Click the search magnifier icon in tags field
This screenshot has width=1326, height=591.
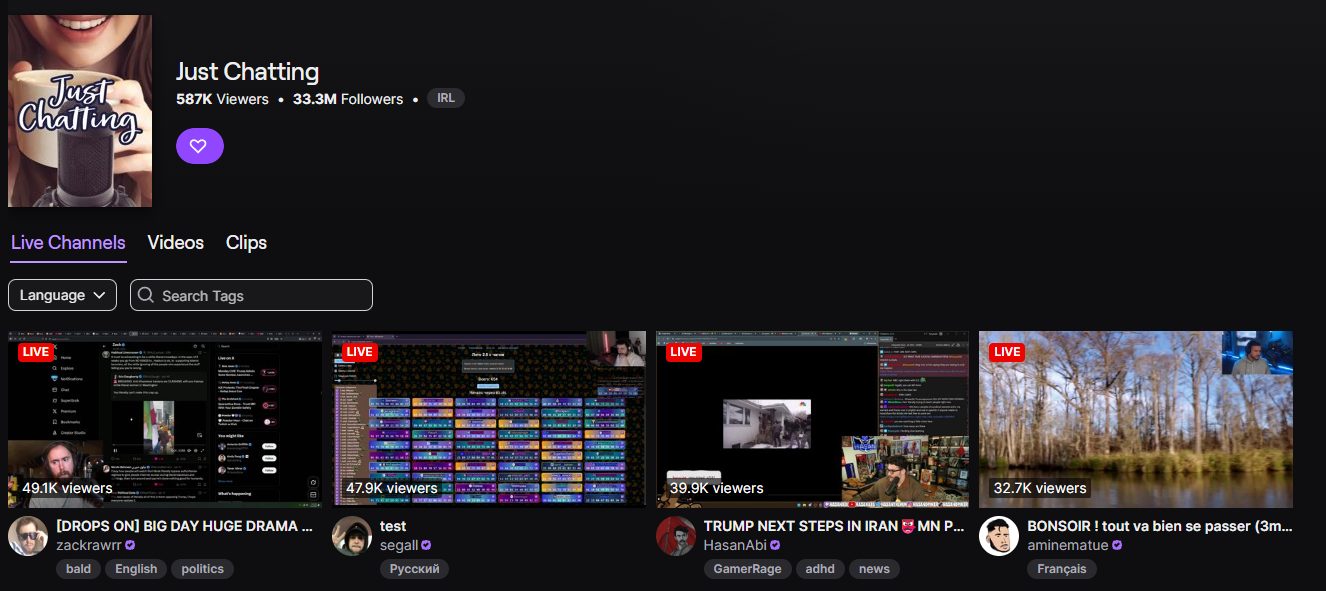[x=146, y=295]
